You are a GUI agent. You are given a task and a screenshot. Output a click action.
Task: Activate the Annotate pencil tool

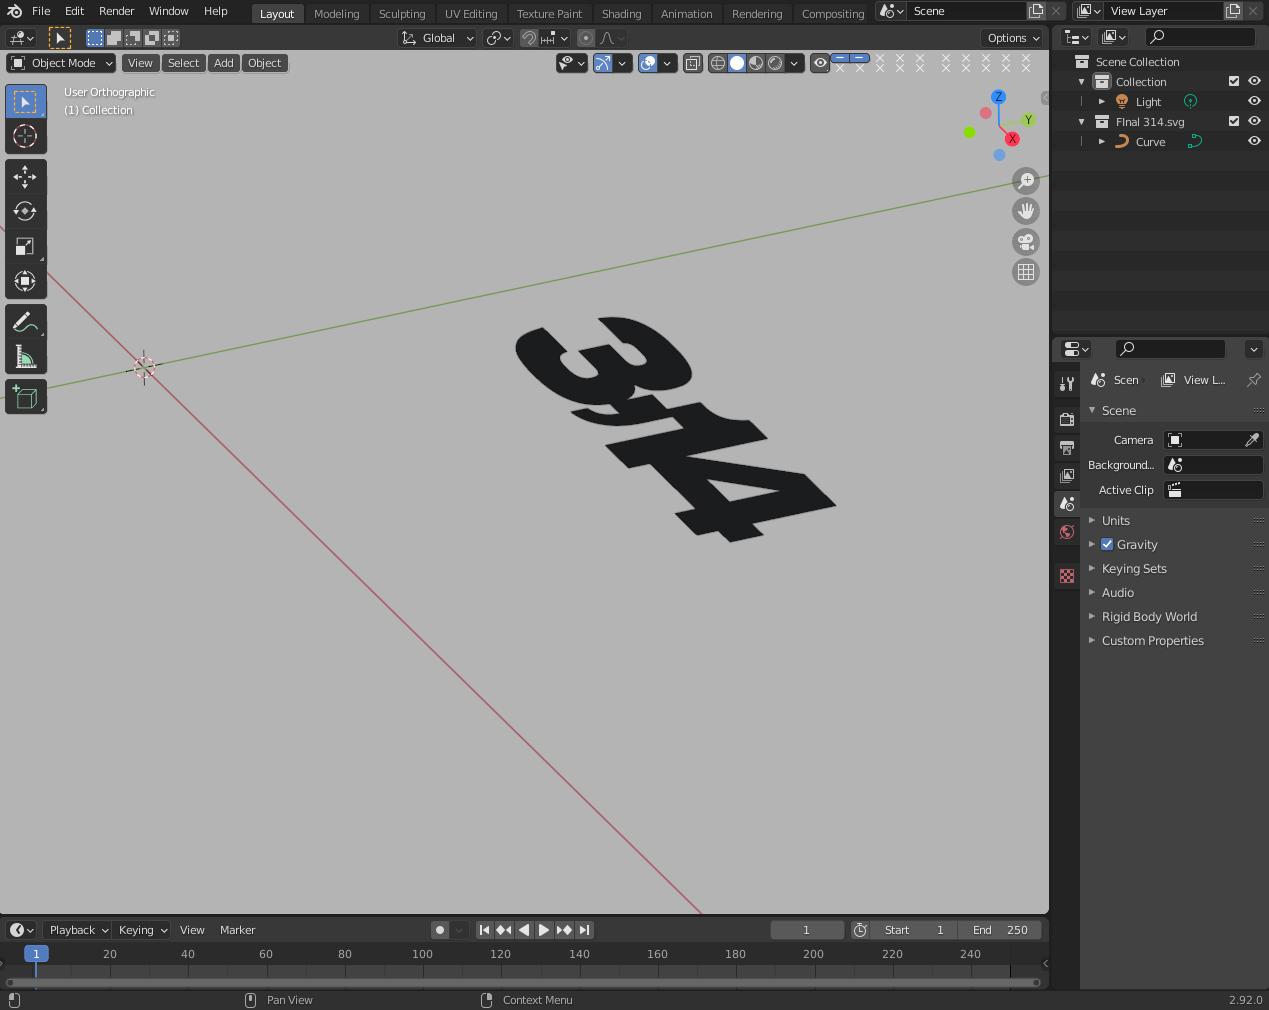coord(25,322)
